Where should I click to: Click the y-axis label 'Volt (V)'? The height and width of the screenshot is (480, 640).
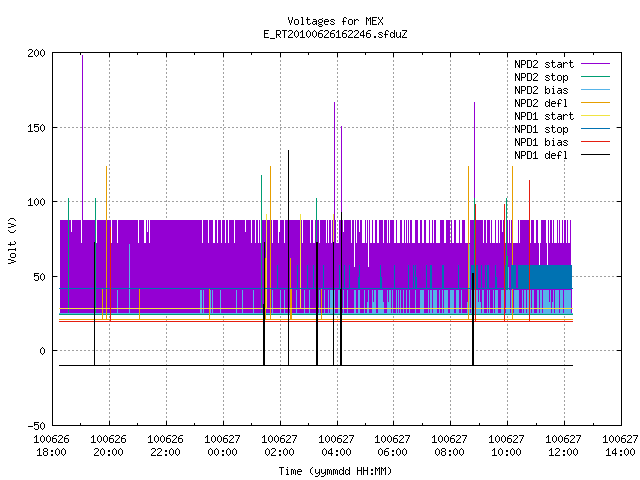pos(12,240)
